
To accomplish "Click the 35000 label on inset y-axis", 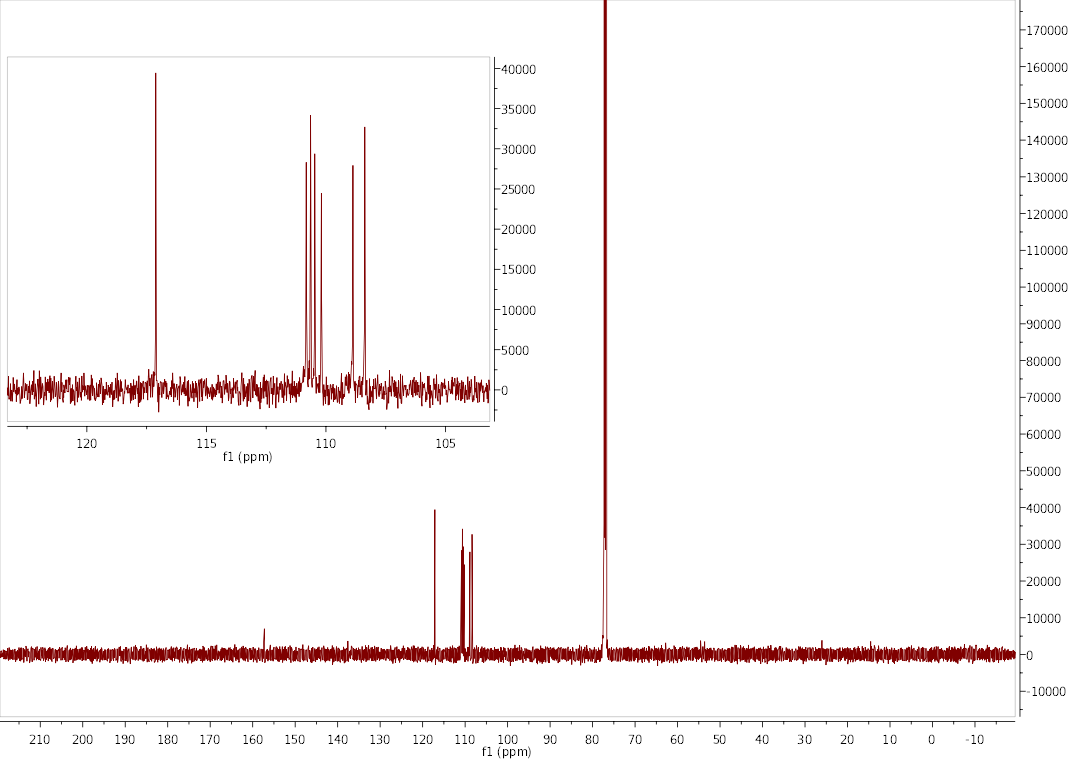I will click(x=519, y=109).
